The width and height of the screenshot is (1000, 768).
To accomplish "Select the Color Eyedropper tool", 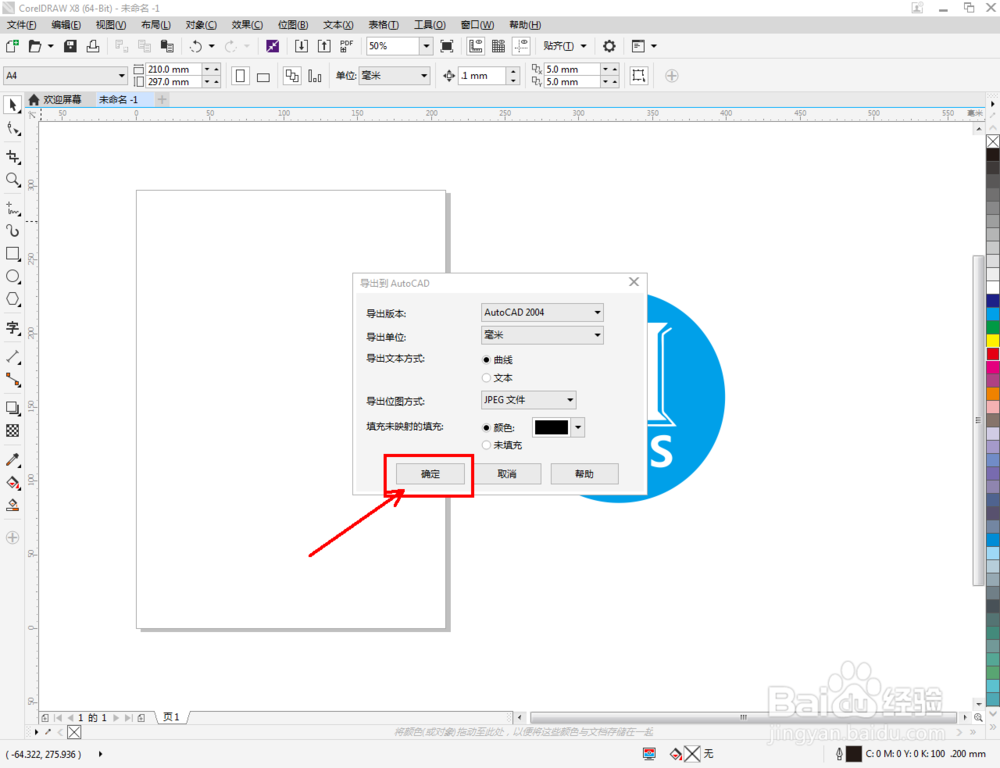I will pos(13,459).
